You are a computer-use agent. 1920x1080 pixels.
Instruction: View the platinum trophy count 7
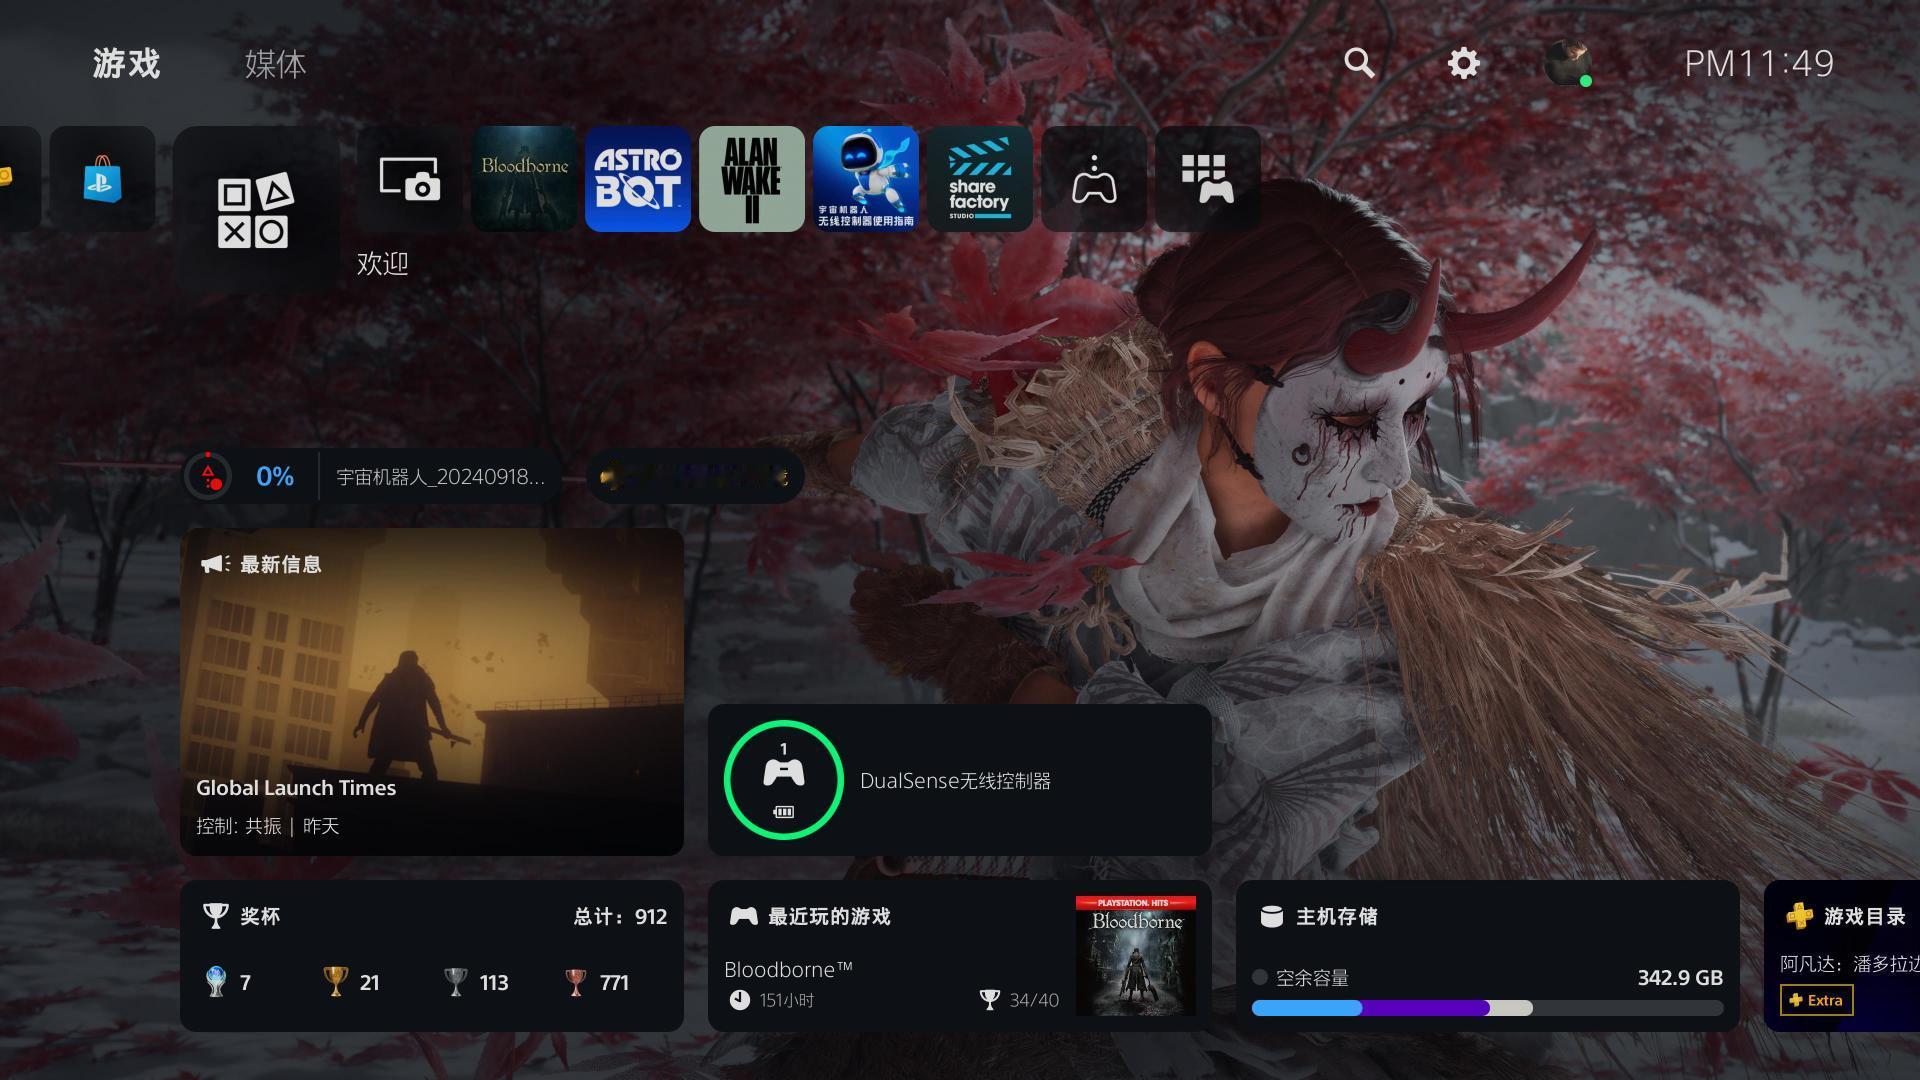click(228, 982)
